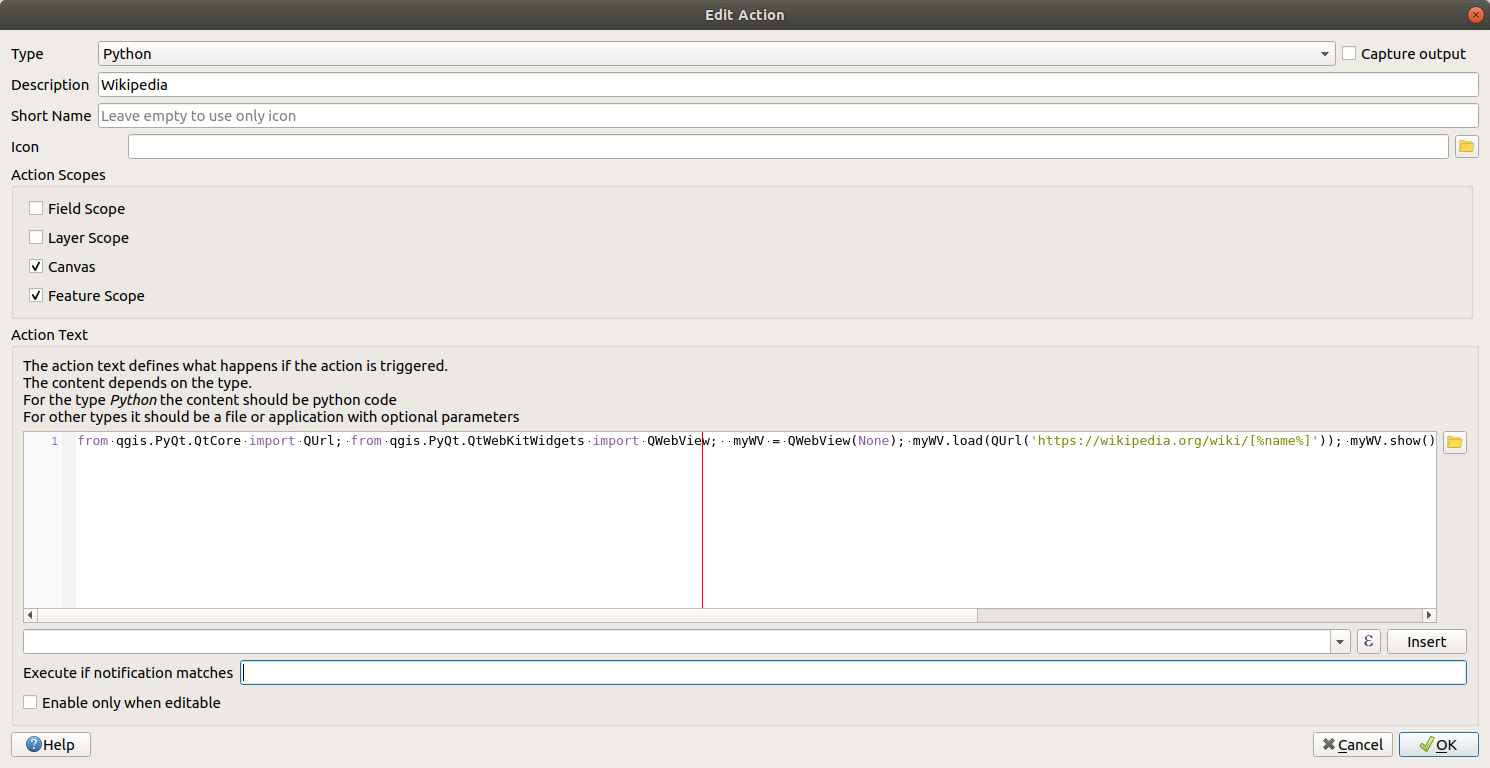Viewport: 1490px width, 768px height.
Task: Insert an expression using the ε button
Action: [1368, 641]
